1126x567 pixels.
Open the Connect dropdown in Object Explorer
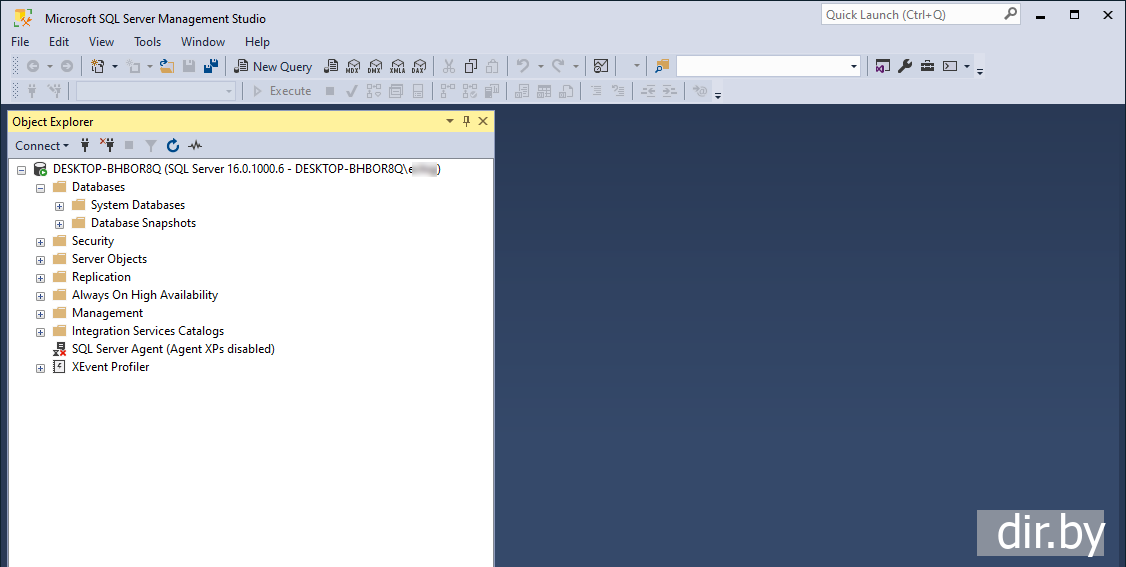coord(42,146)
